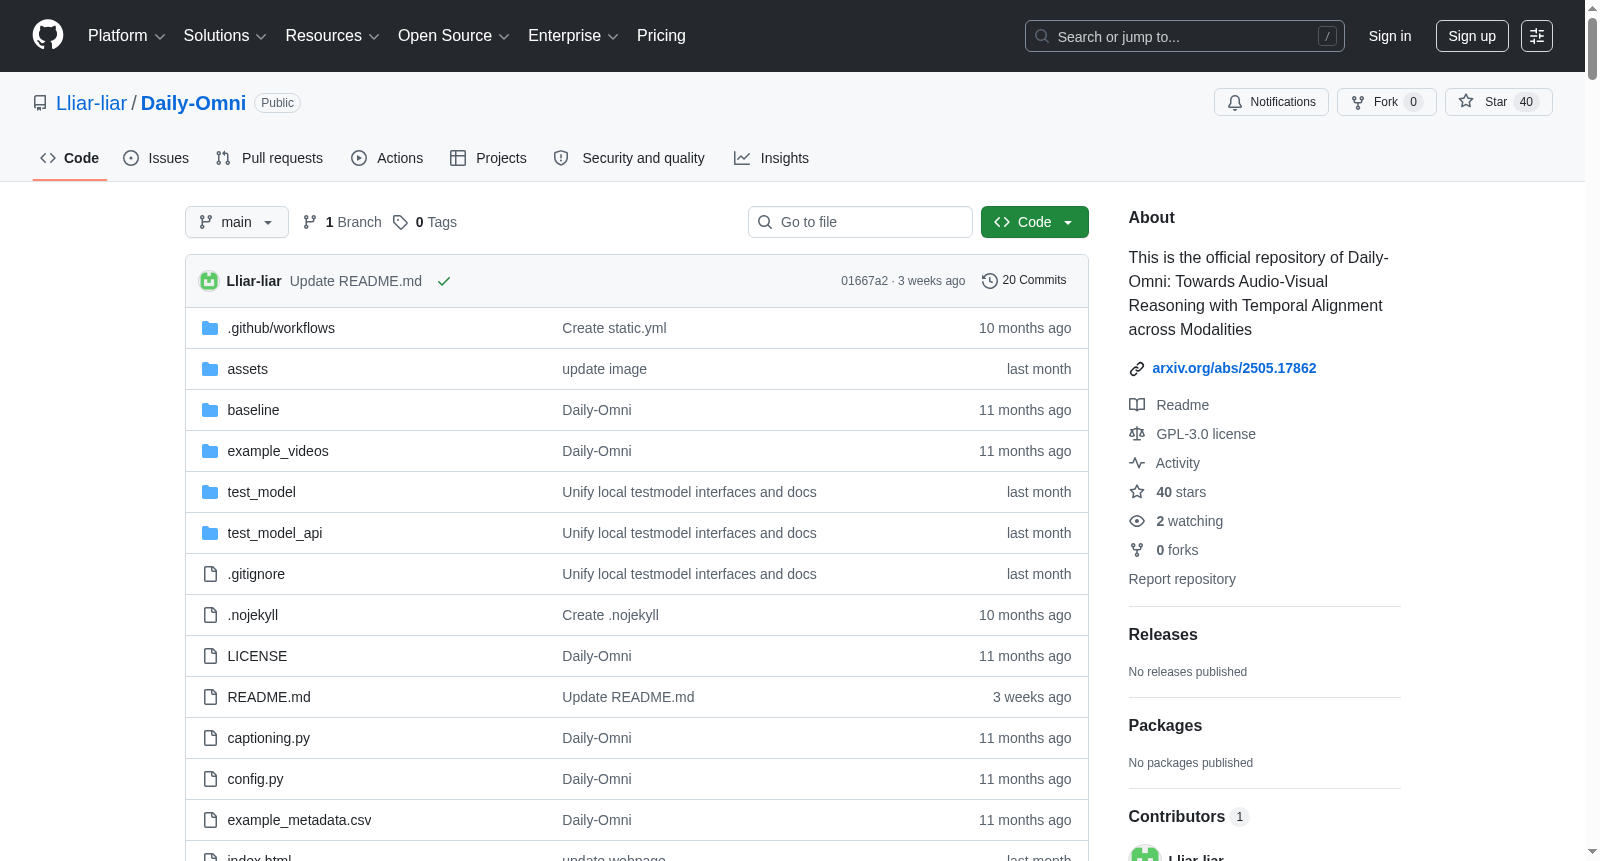Viewport: 1600px width, 861px height.
Task: Open the command palette icon in header
Action: [1537, 36]
